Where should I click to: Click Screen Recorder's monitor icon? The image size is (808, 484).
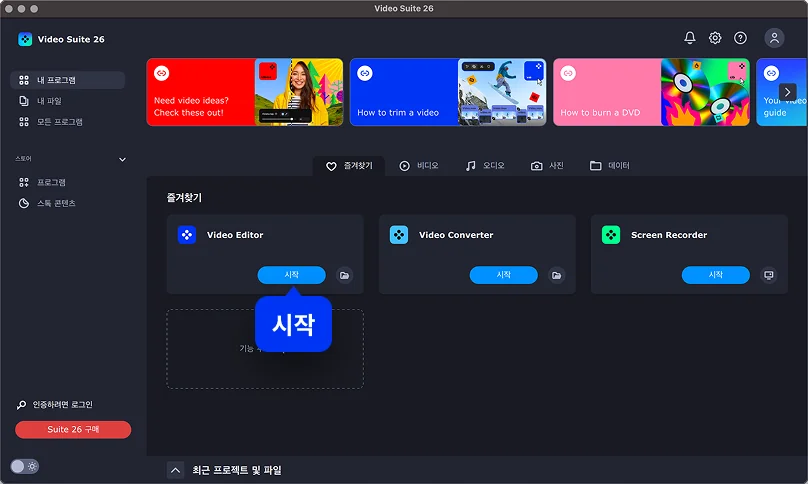pos(768,275)
